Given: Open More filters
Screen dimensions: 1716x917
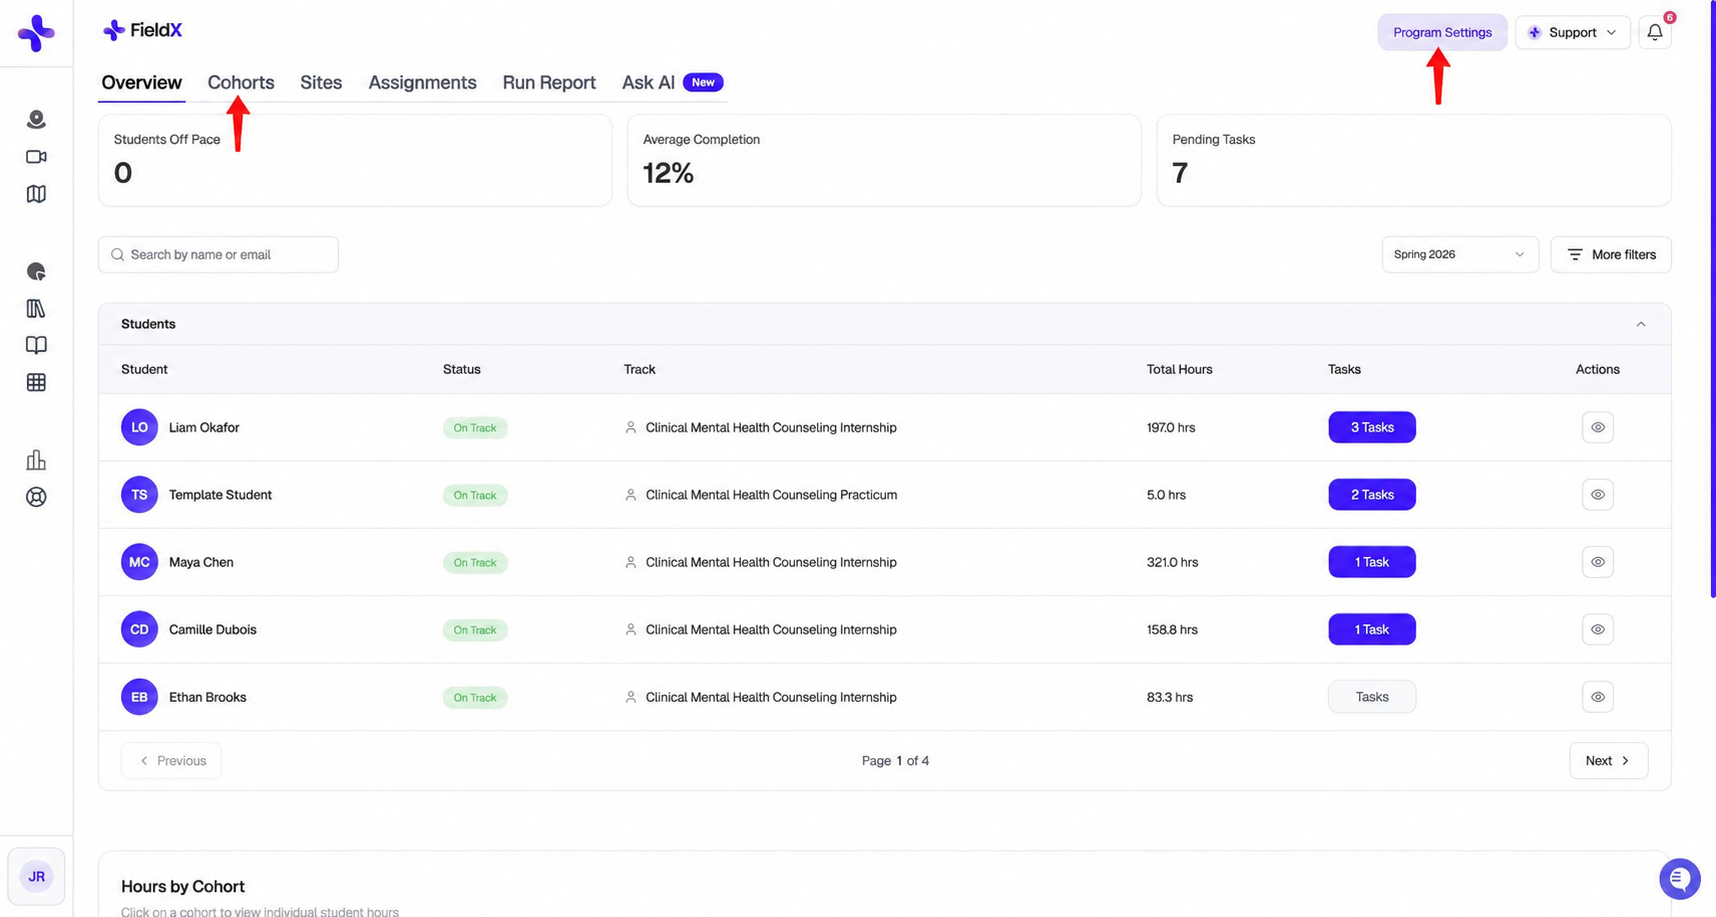Looking at the screenshot, I should point(1610,254).
